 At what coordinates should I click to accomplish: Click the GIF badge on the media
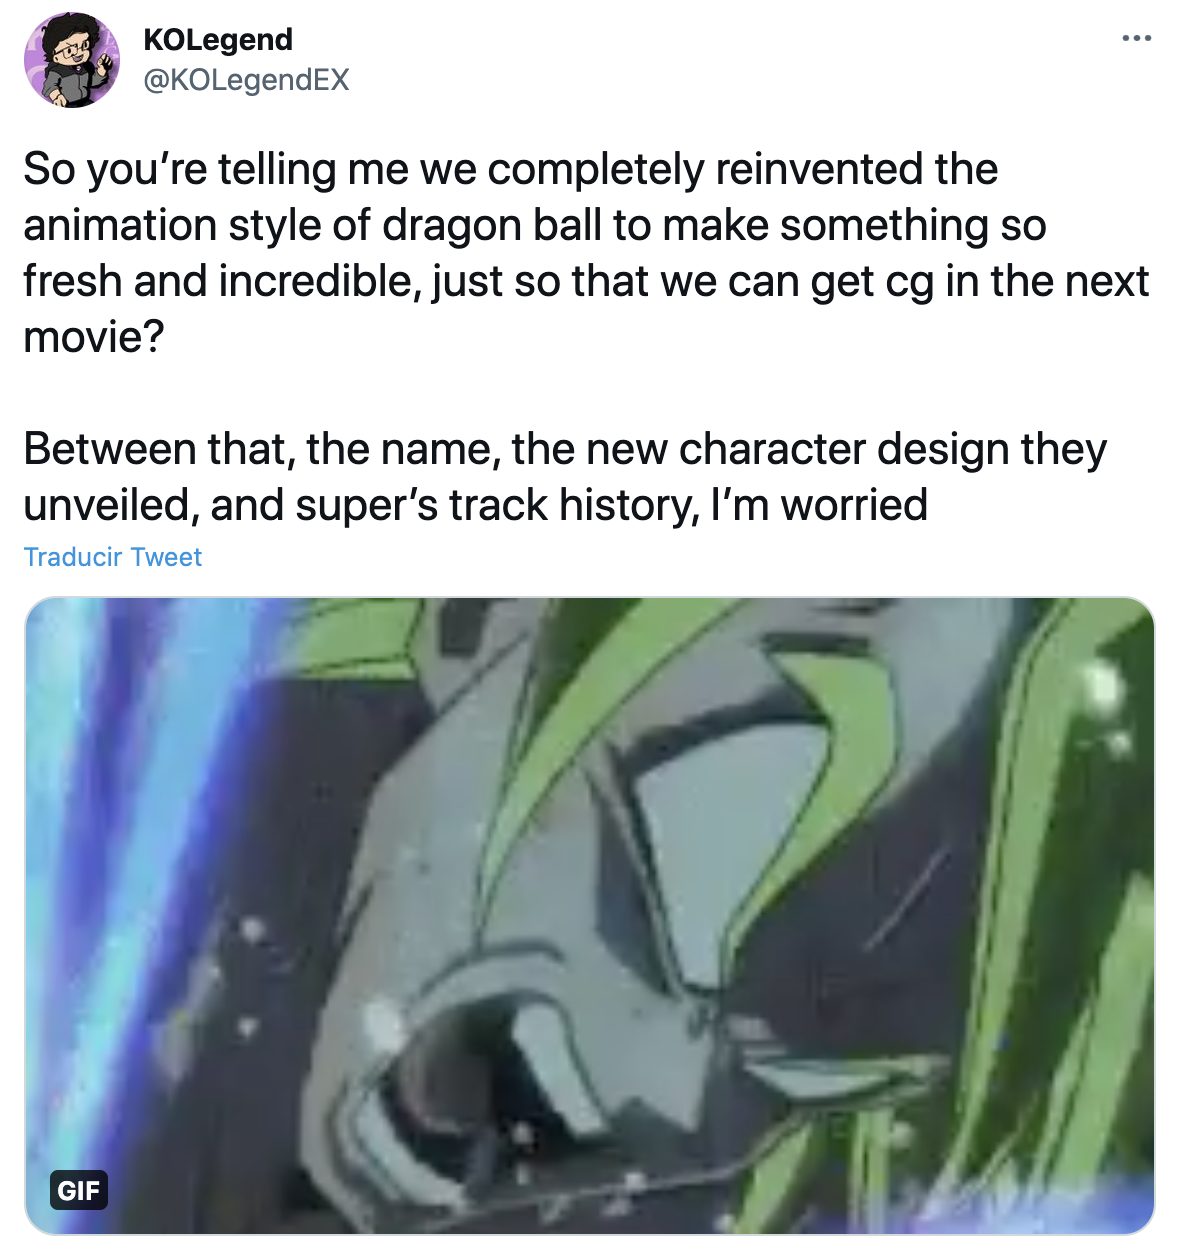(x=78, y=1190)
